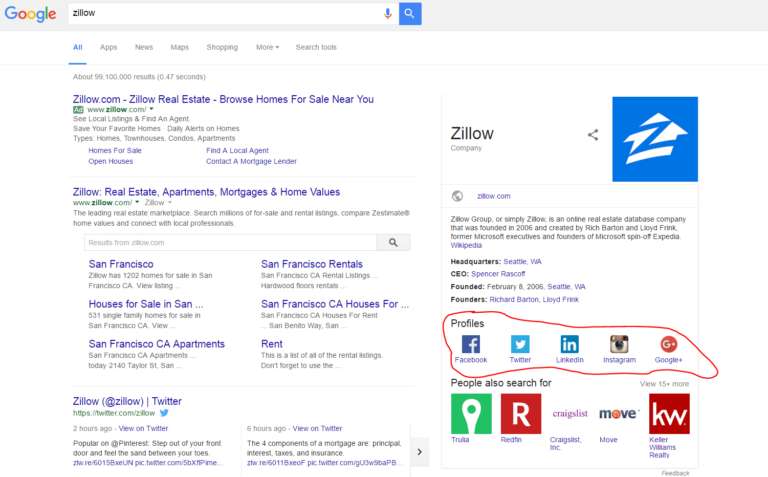Click founder Lloyd Frink link

[561, 299]
